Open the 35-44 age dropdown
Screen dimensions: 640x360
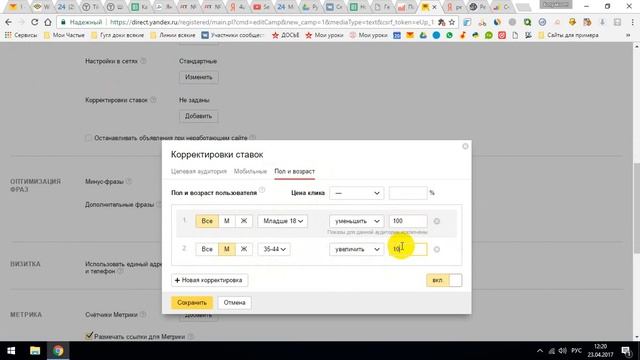pos(274,249)
